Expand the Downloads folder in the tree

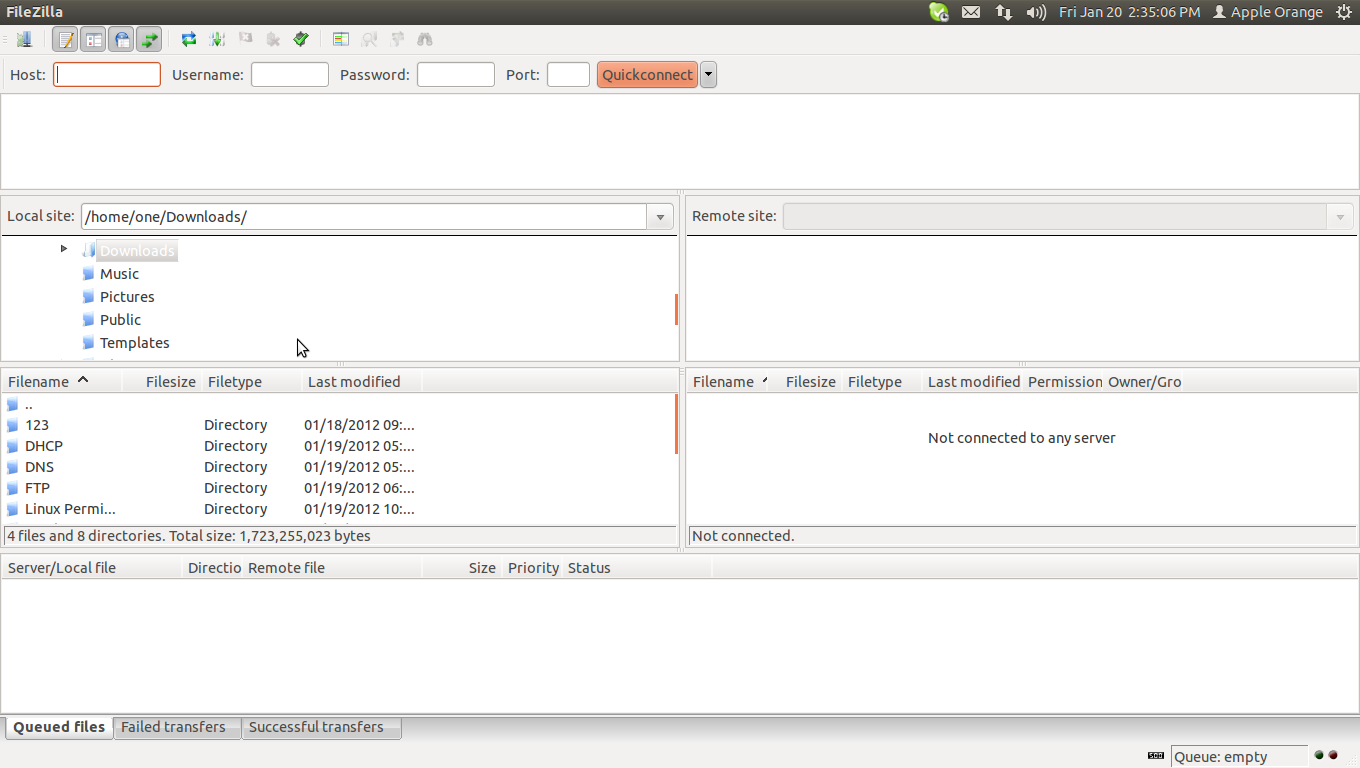(x=63, y=249)
